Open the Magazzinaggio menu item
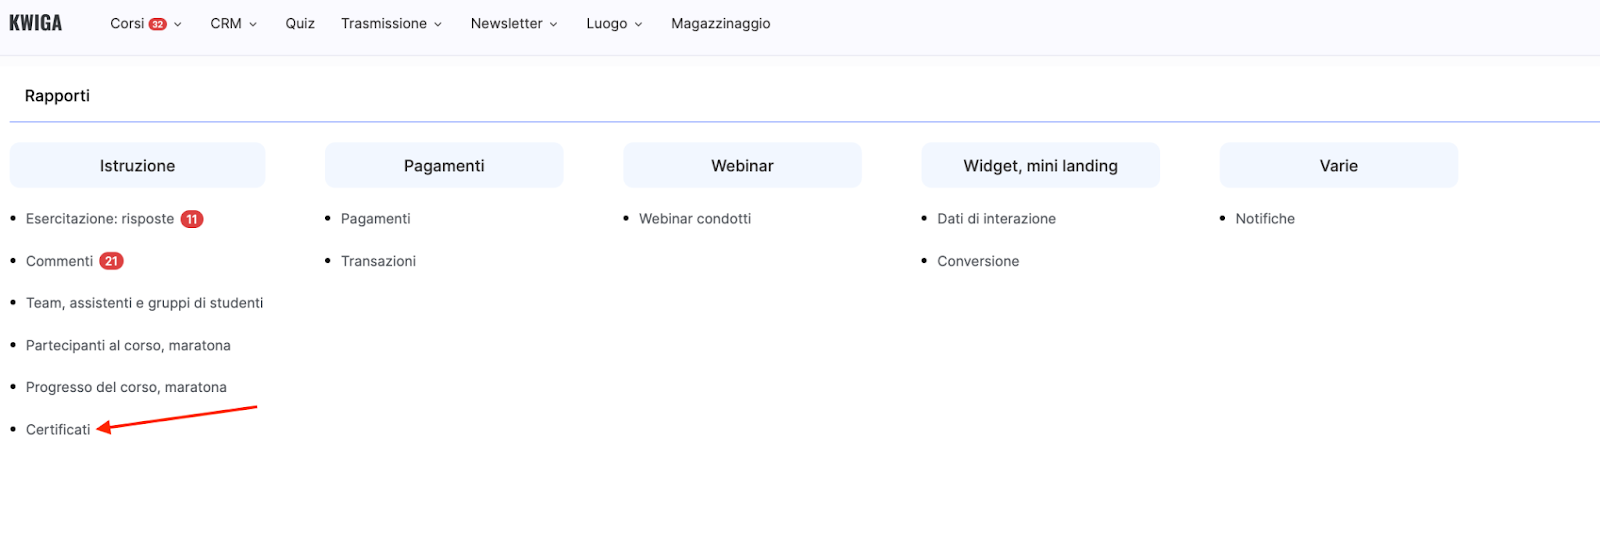 [720, 23]
